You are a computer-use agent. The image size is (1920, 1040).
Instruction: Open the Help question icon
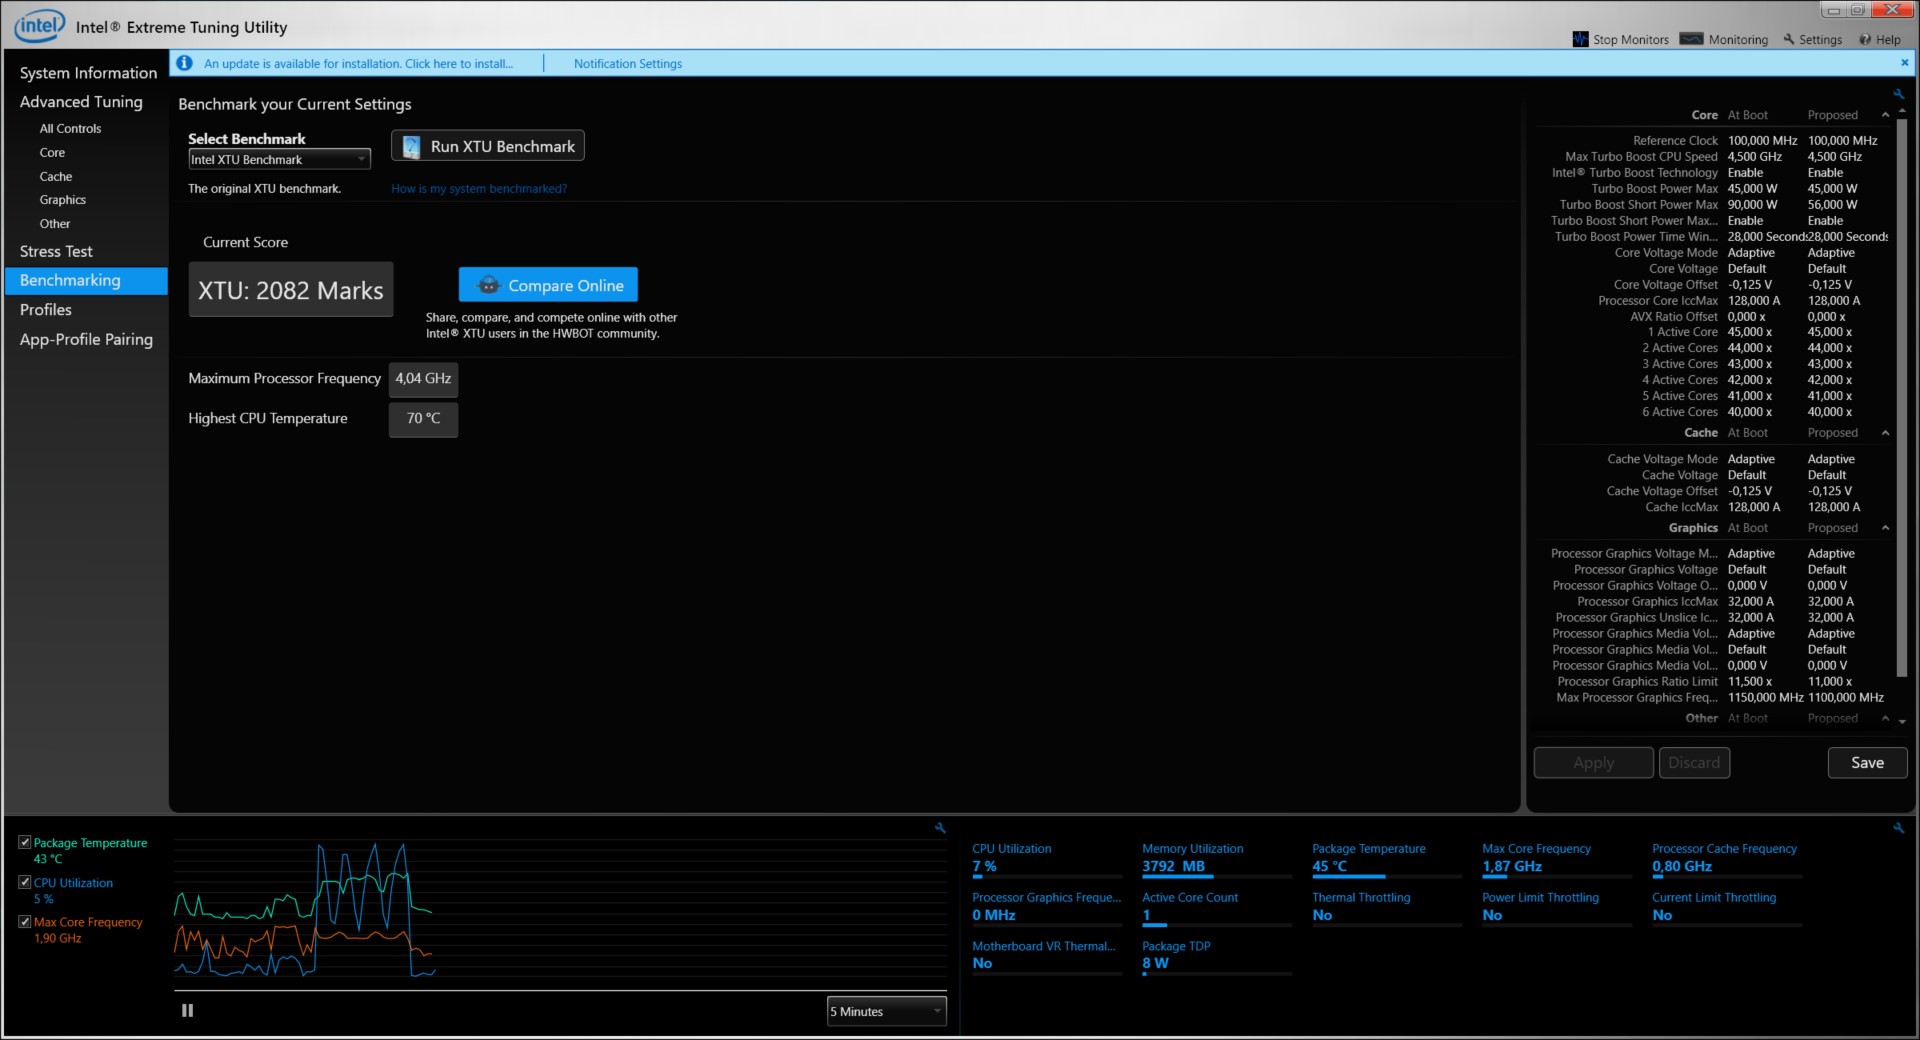click(1865, 39)
